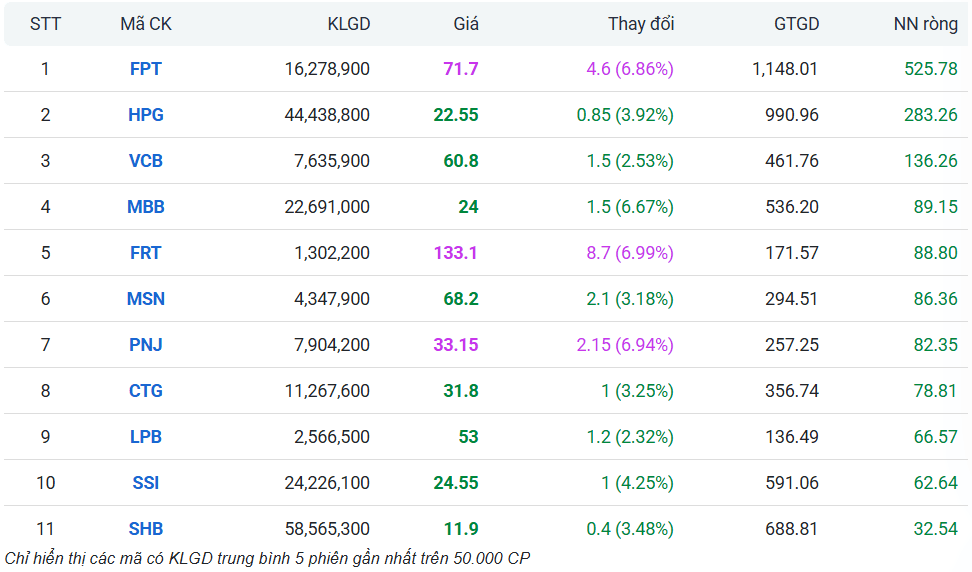Click SHB price 11.9
Viewport: 972px width, 572px height.
461,529
